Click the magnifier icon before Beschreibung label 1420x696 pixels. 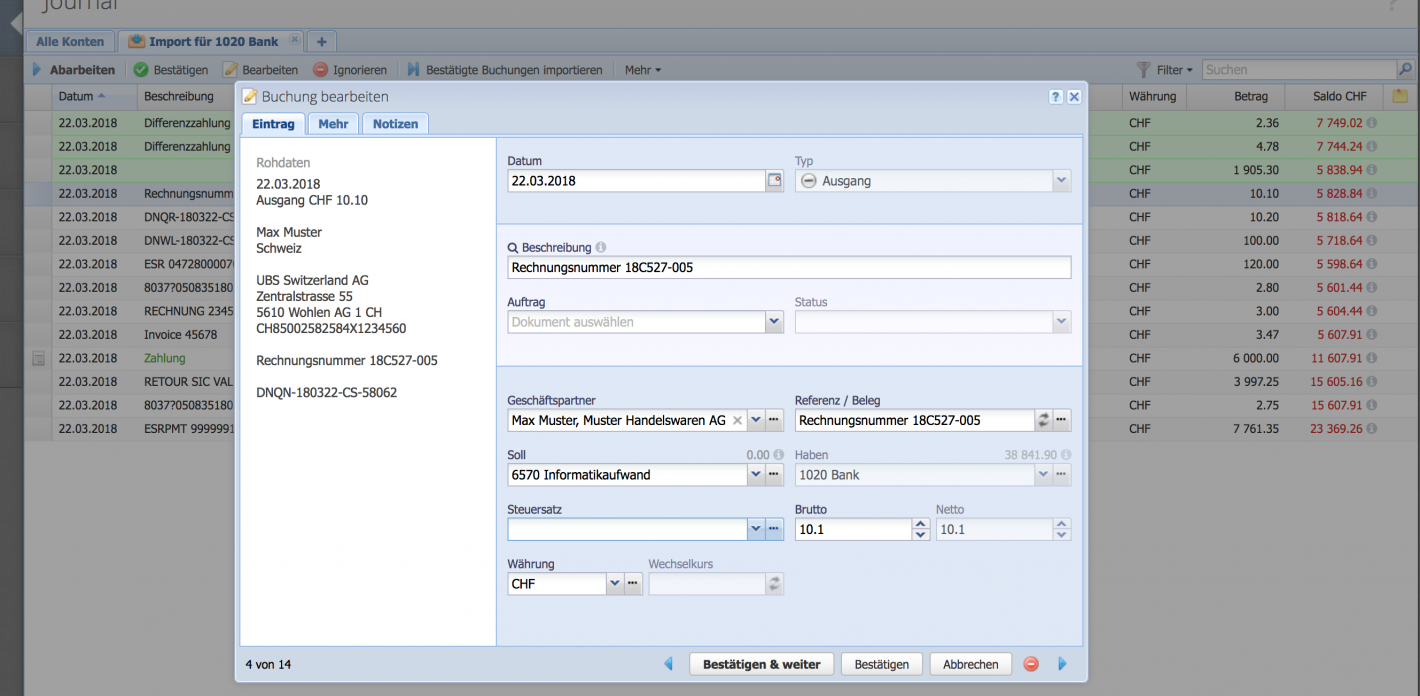[513, 247]
